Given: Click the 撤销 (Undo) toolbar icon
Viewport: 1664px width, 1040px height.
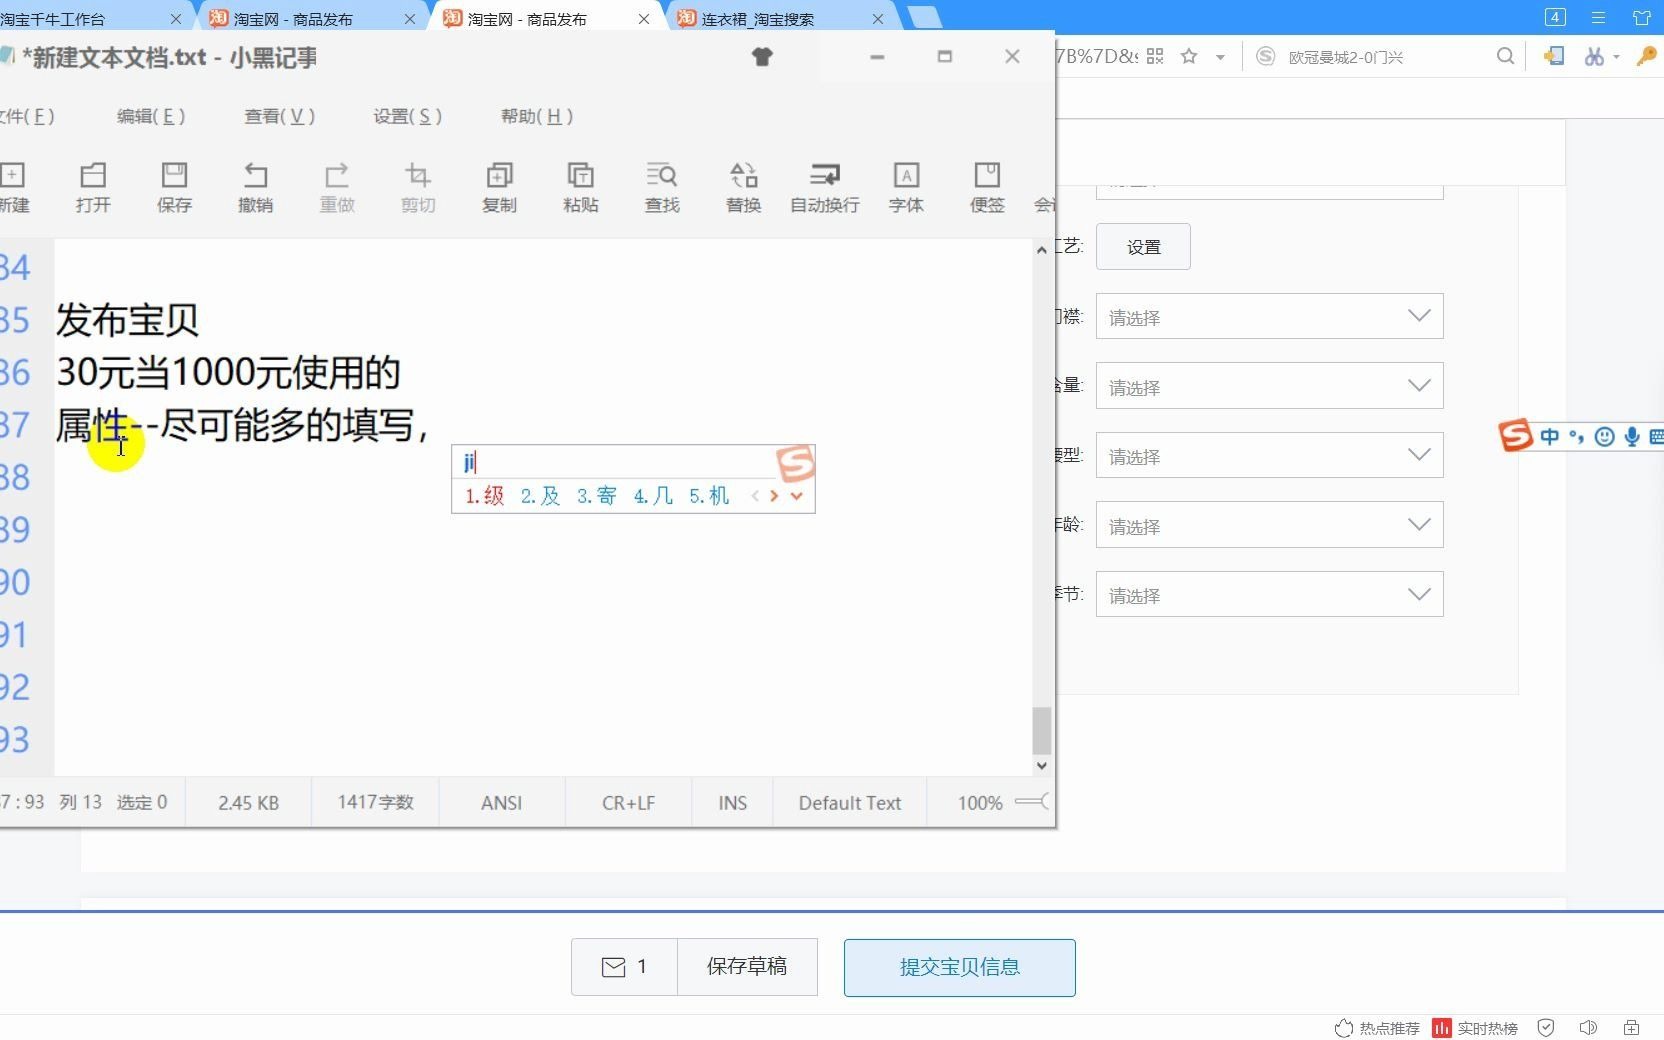Looking at the screenshot, I should [256, 188].
